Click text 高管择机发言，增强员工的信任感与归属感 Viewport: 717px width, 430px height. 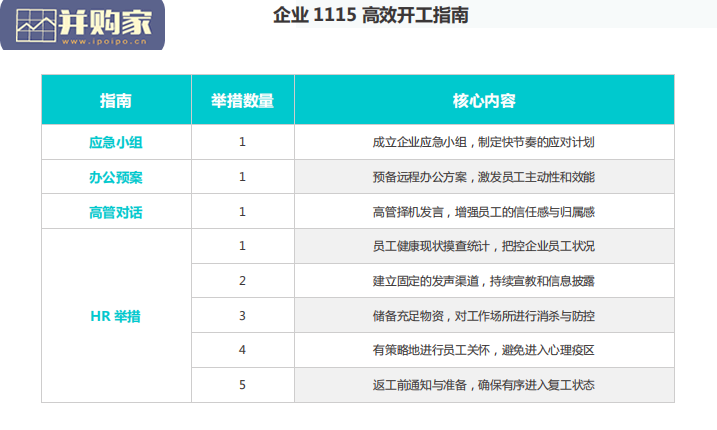point(484,212)
